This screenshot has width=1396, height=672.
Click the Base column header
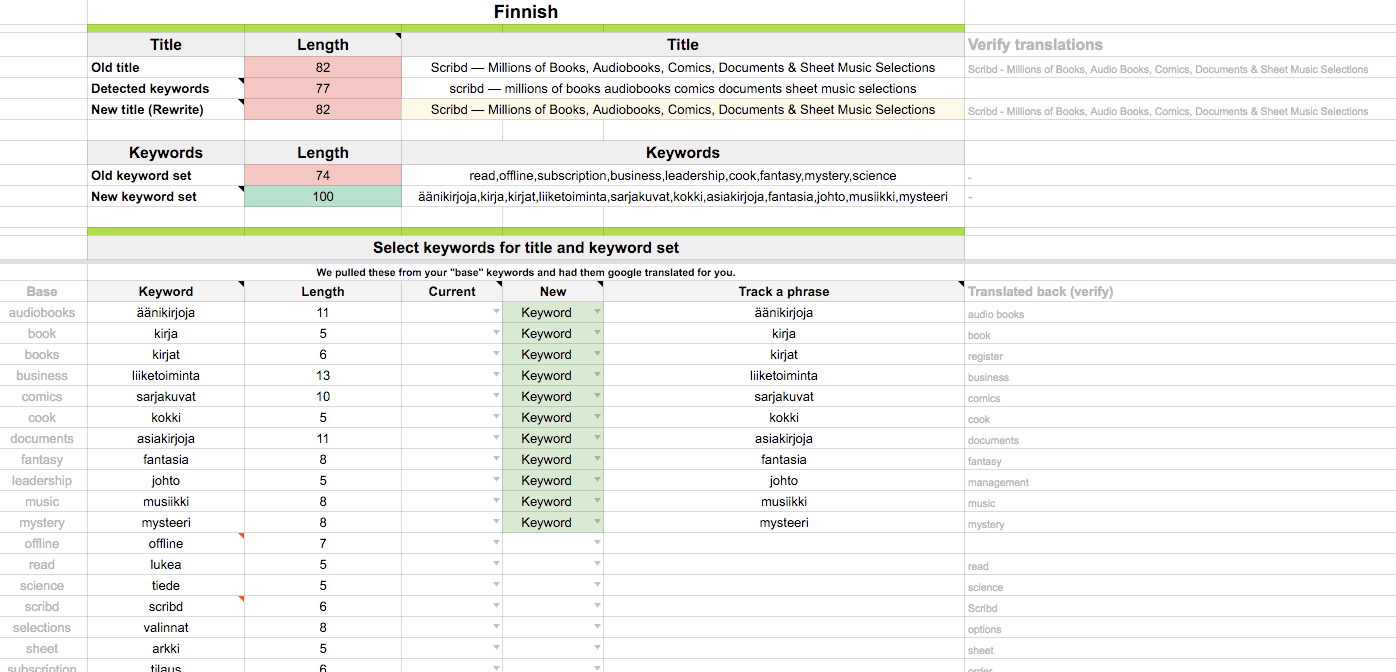(42, 291)
